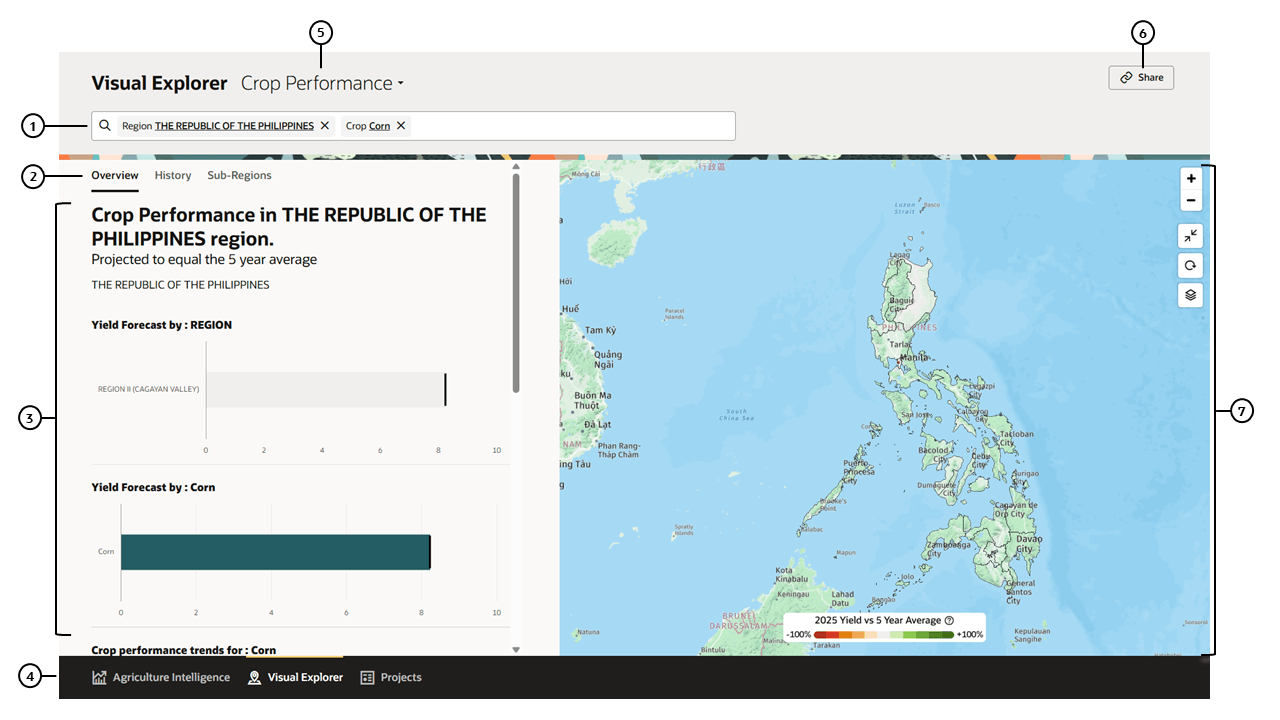Collapse the map to default extent

pos(1190,236)
